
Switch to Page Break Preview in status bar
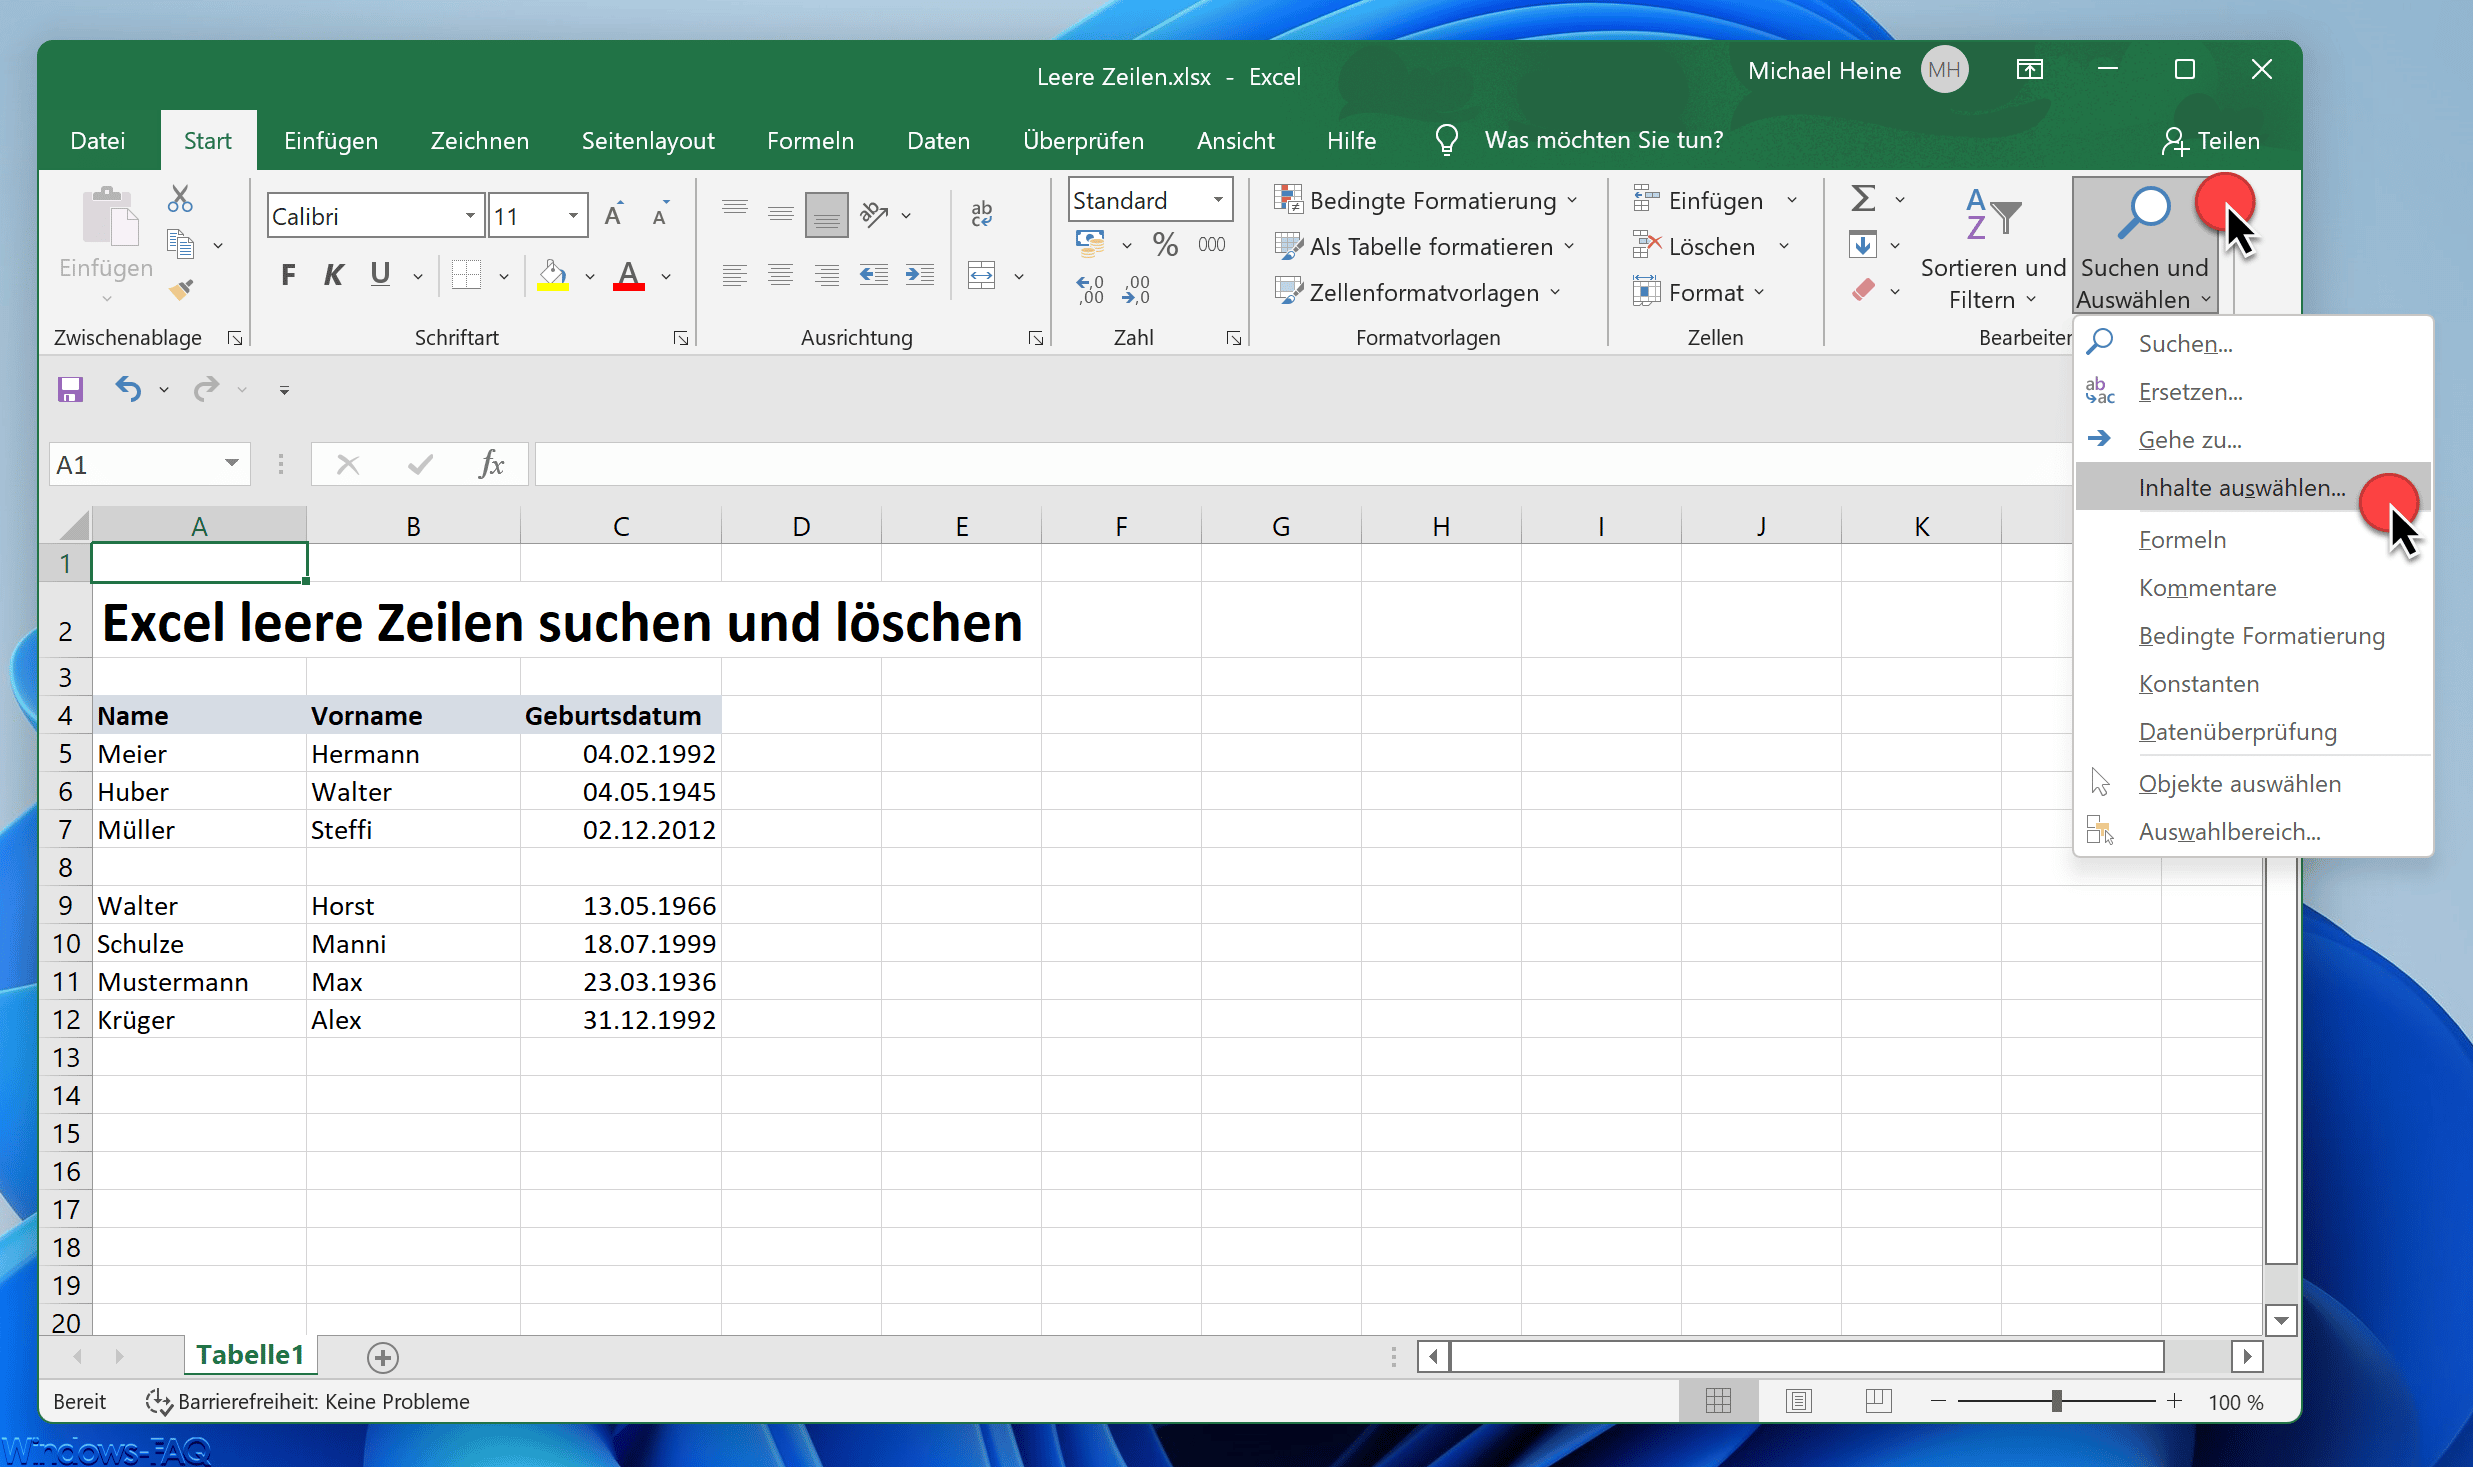click(x=1878, y=1401)
